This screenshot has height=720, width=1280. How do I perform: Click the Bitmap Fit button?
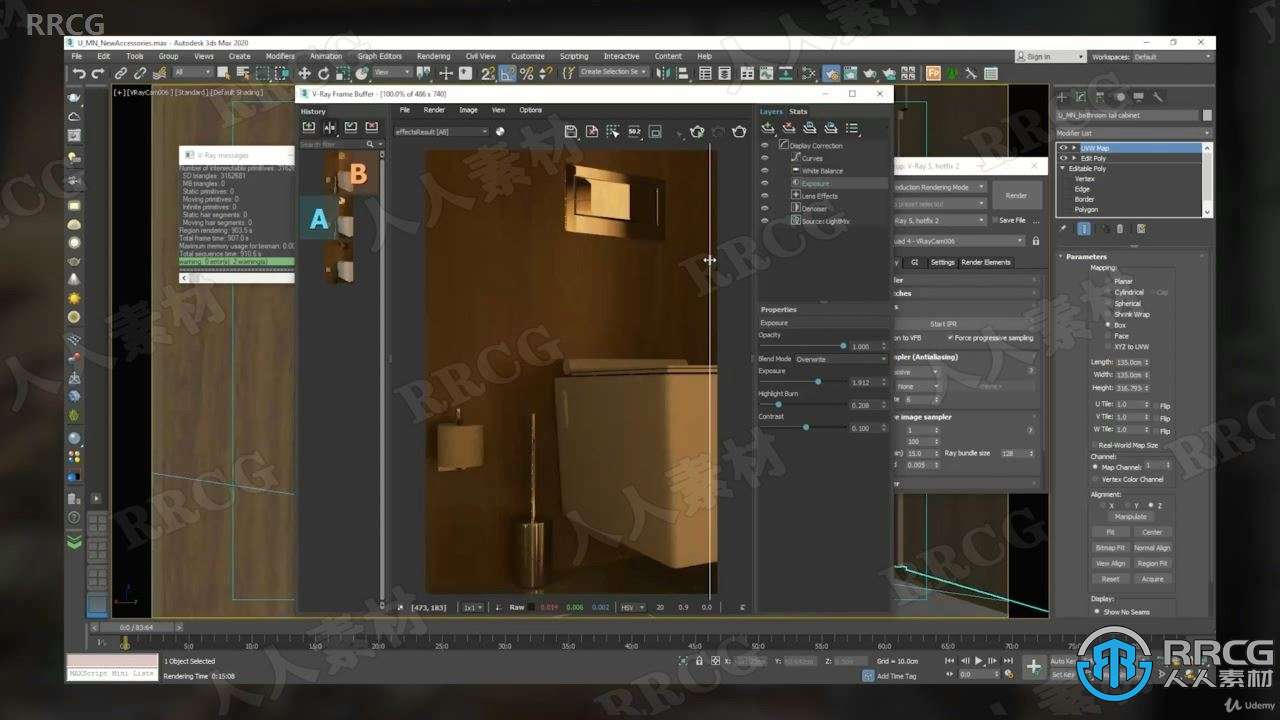pos(1110,548)
